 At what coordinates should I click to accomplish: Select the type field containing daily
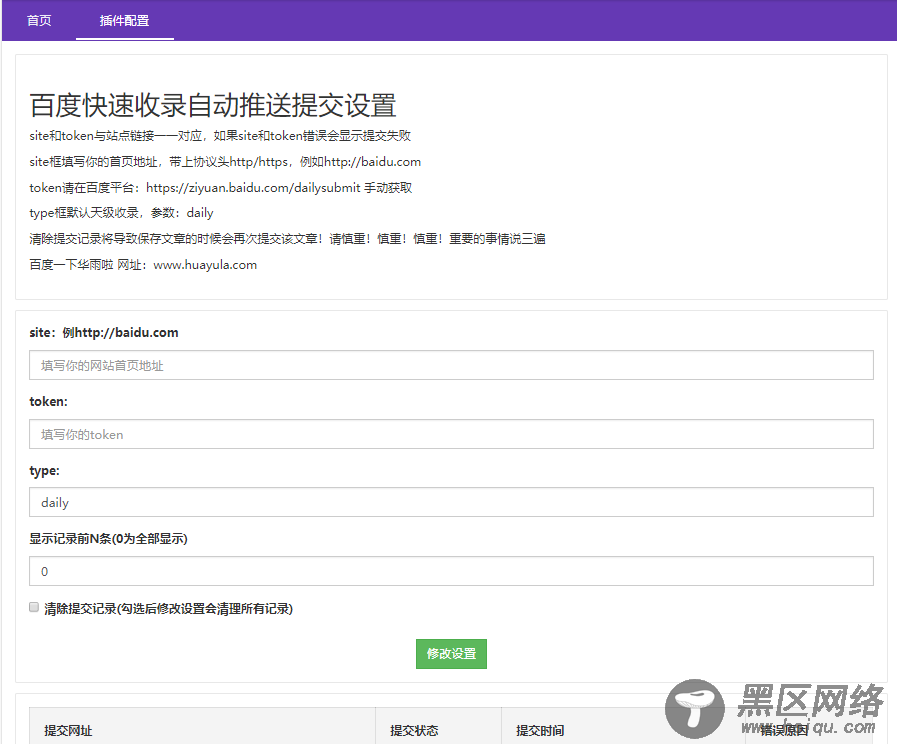tap(451, 502)
